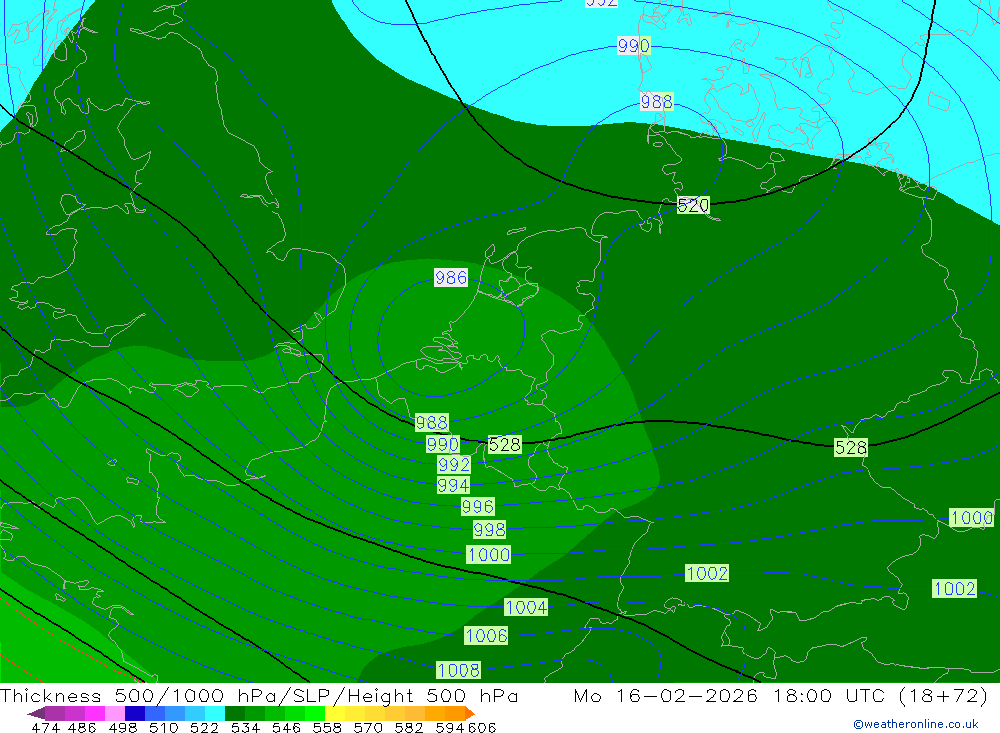Click the 520 height contour label
The image size is (1000, 733).
tap(693, 205)
